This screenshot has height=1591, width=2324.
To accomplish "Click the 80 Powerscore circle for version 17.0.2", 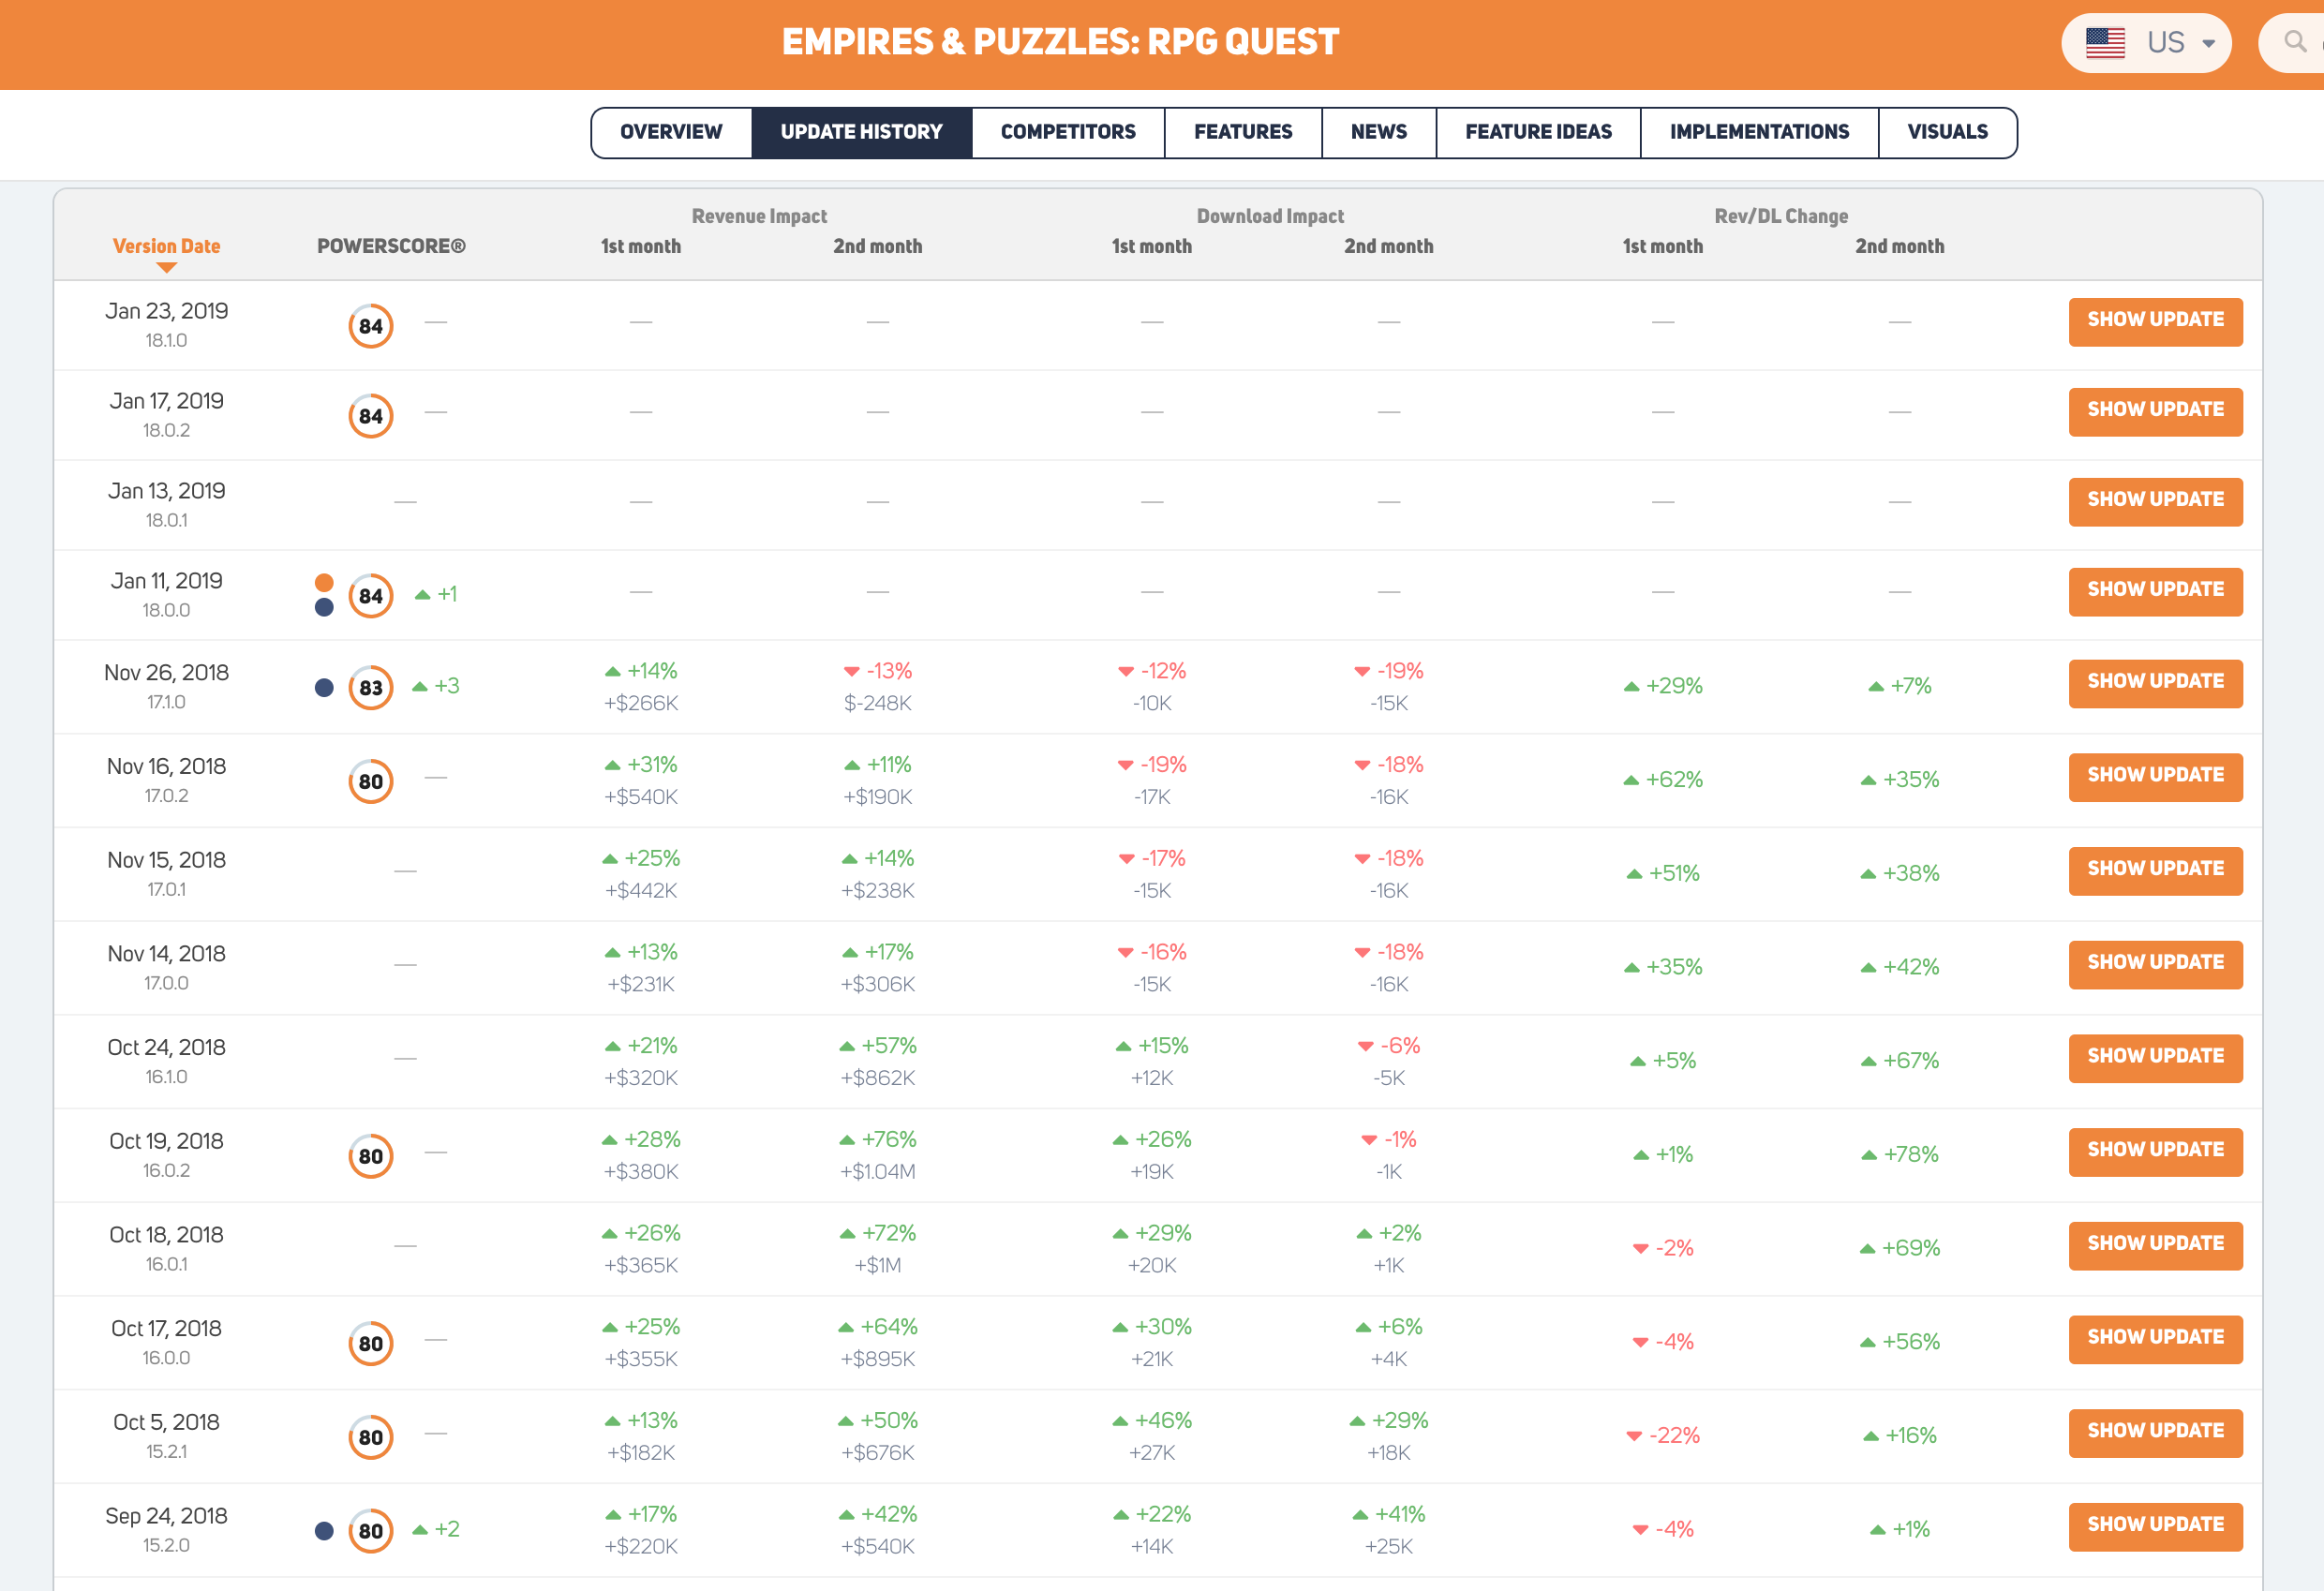I will point(370,782).
